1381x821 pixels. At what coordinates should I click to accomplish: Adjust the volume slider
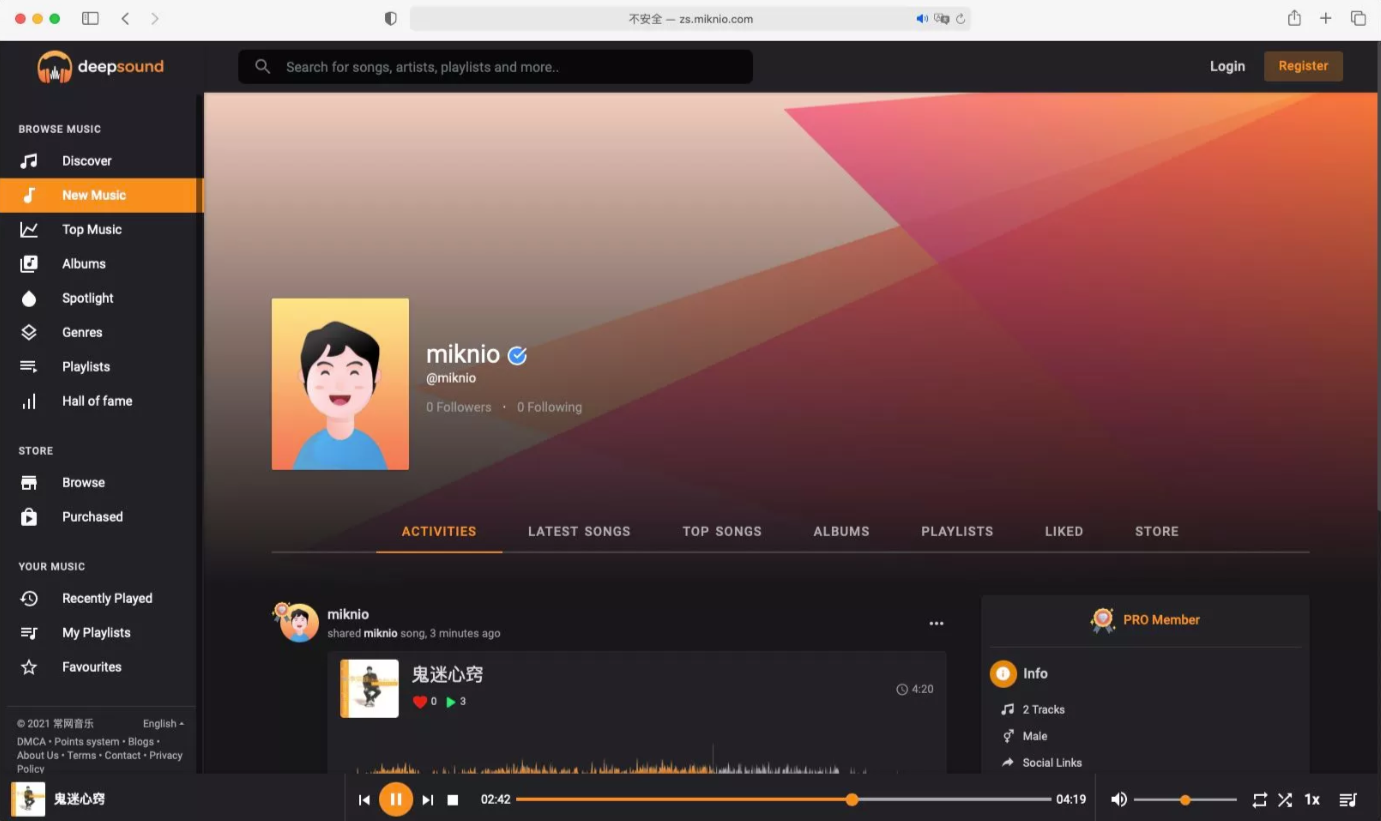coord(1185,800)
